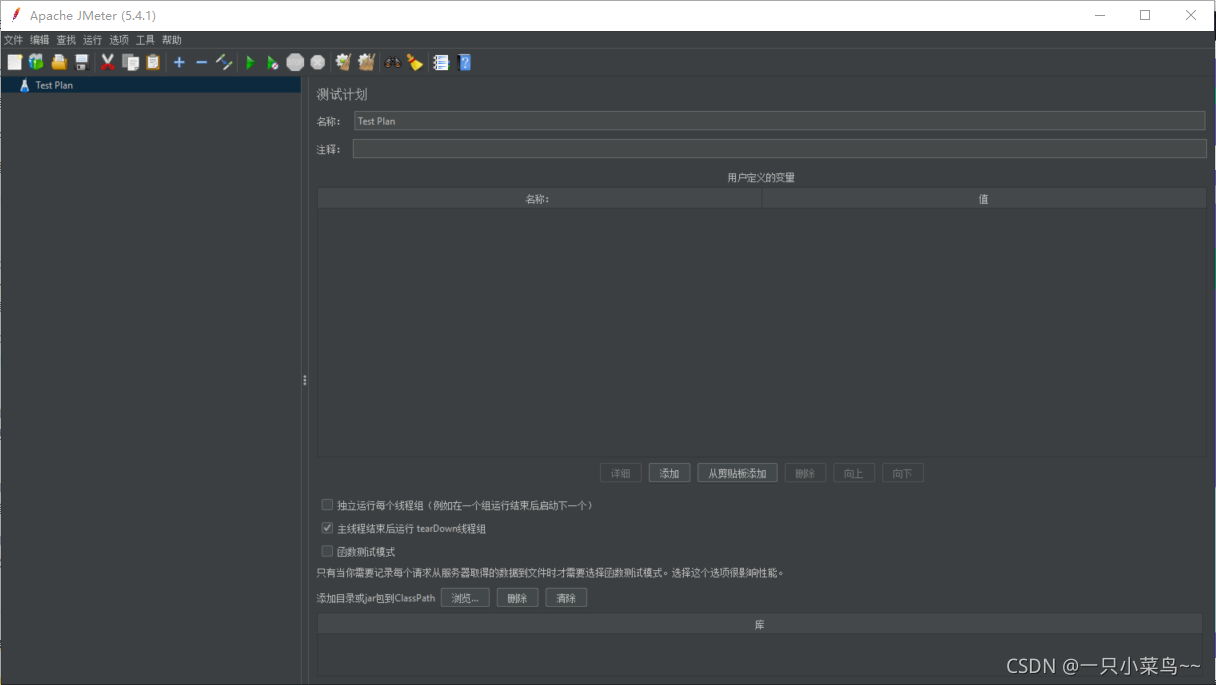Open the Templates icon

[x=36, y=62]
